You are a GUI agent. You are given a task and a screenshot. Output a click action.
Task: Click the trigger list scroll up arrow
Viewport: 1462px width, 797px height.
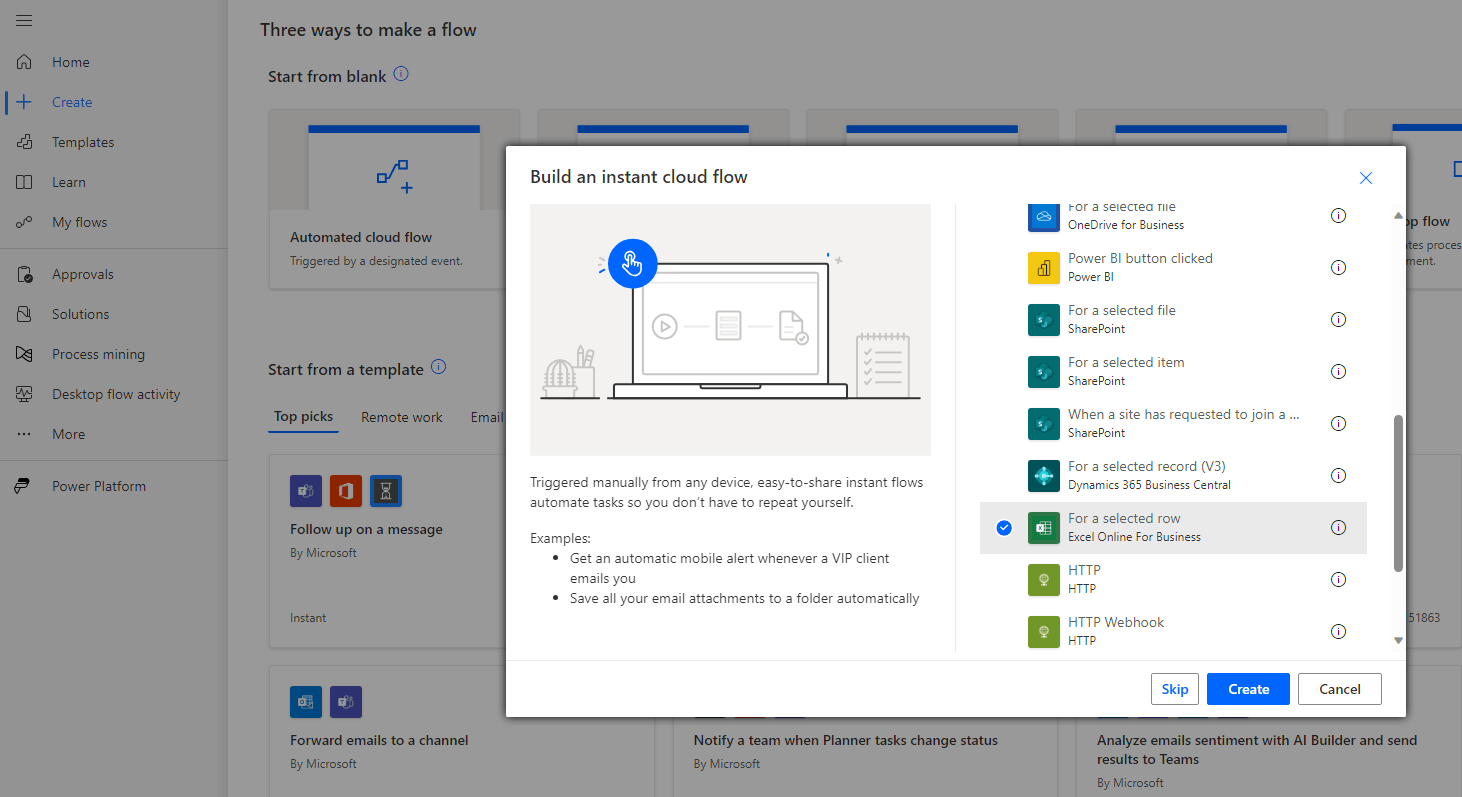pyautogui.click(x=1398, y=216)
